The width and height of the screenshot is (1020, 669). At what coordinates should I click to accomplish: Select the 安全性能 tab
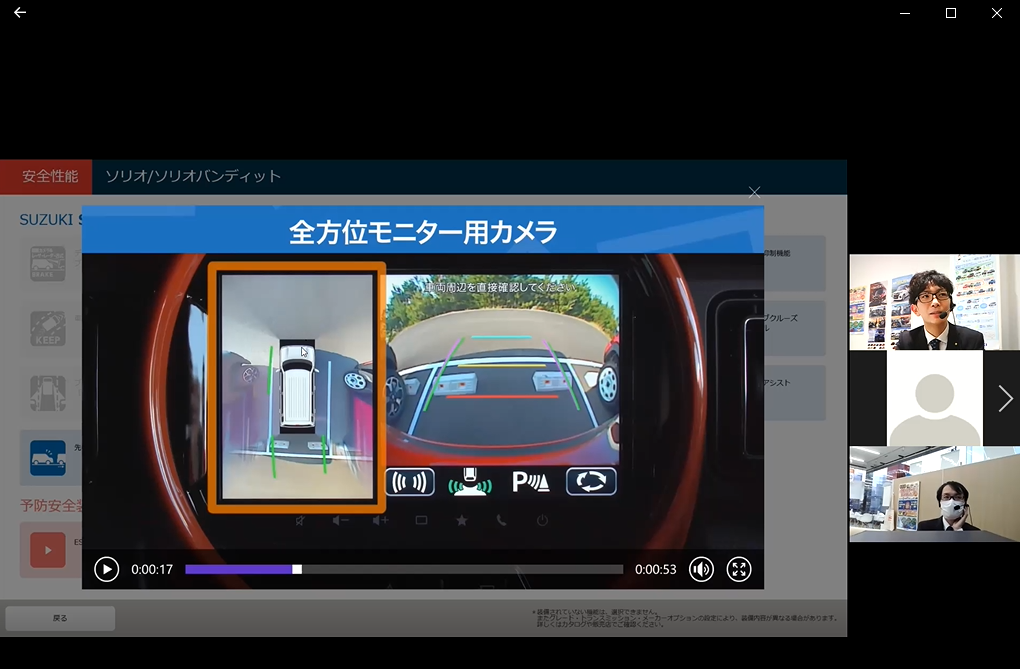point(47,176)
